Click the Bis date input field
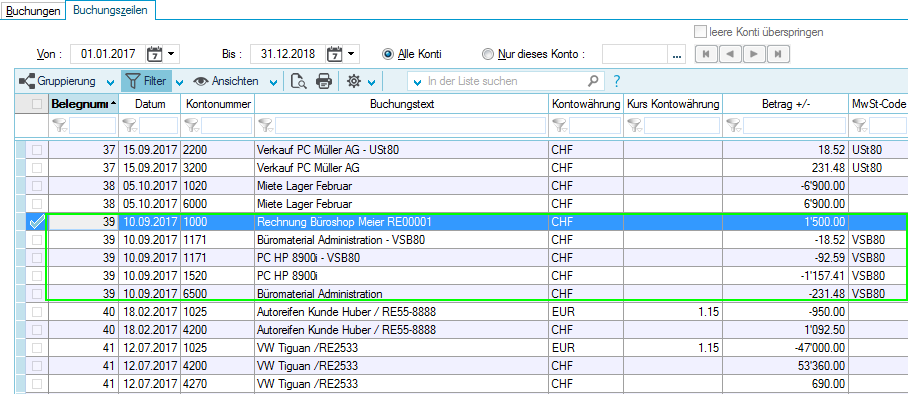Image resolution: width=908 pixels, height=394 pixels. [x=288, y=54]
